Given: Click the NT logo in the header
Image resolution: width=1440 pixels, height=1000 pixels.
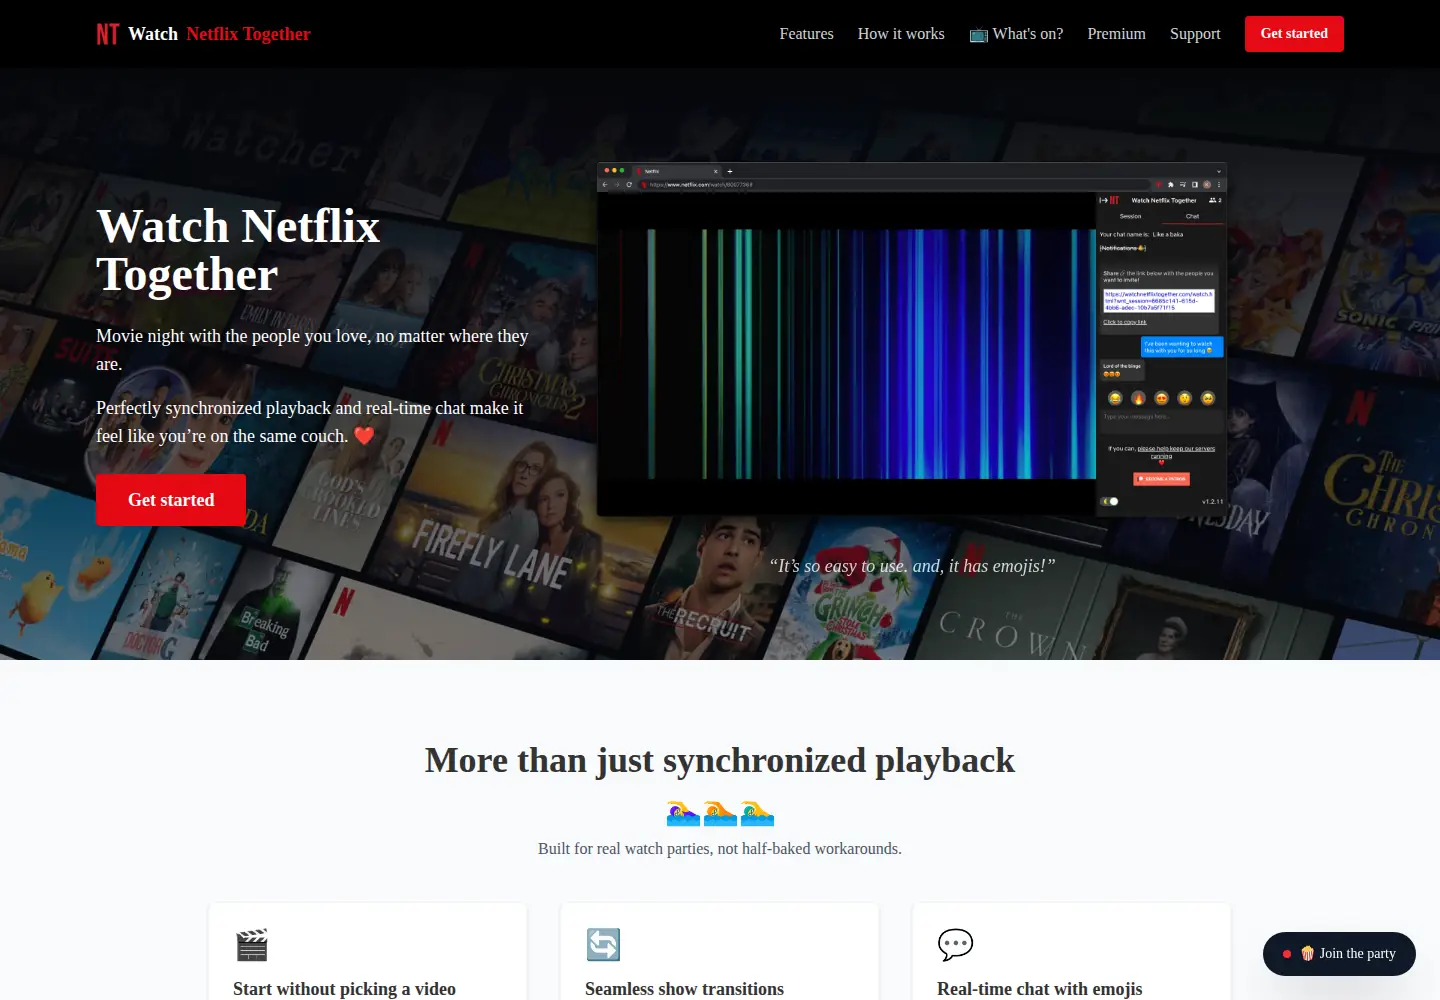Looking at the screenshot, I should click(x=108, y=34).
